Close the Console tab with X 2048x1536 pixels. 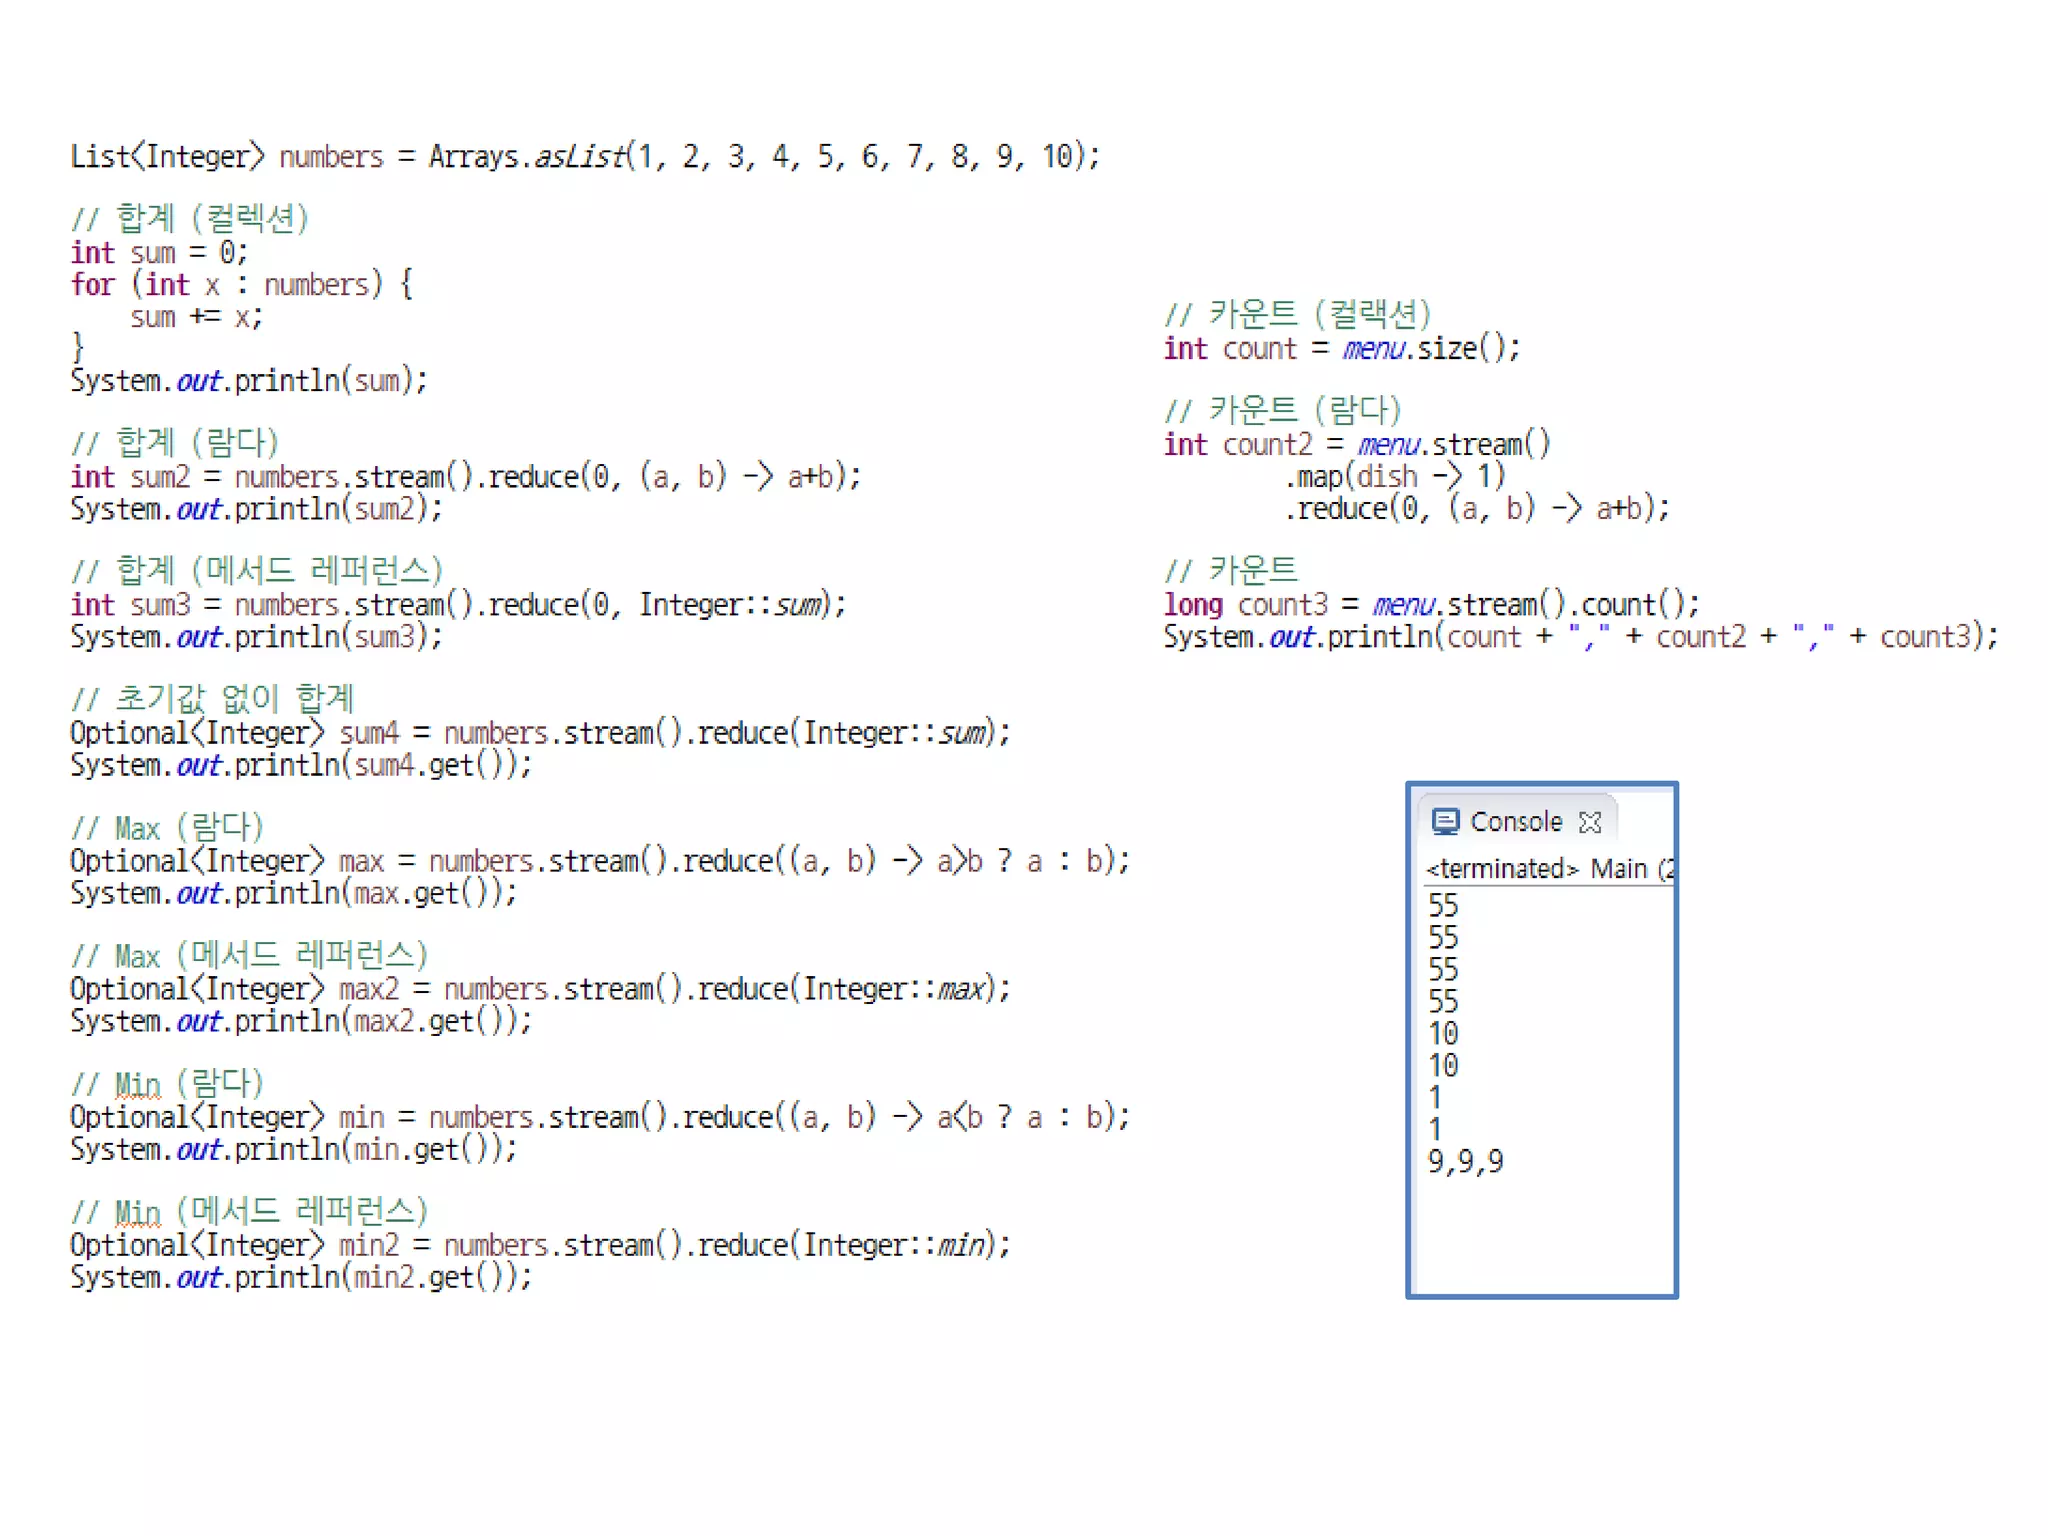[x=1590, y=822]
